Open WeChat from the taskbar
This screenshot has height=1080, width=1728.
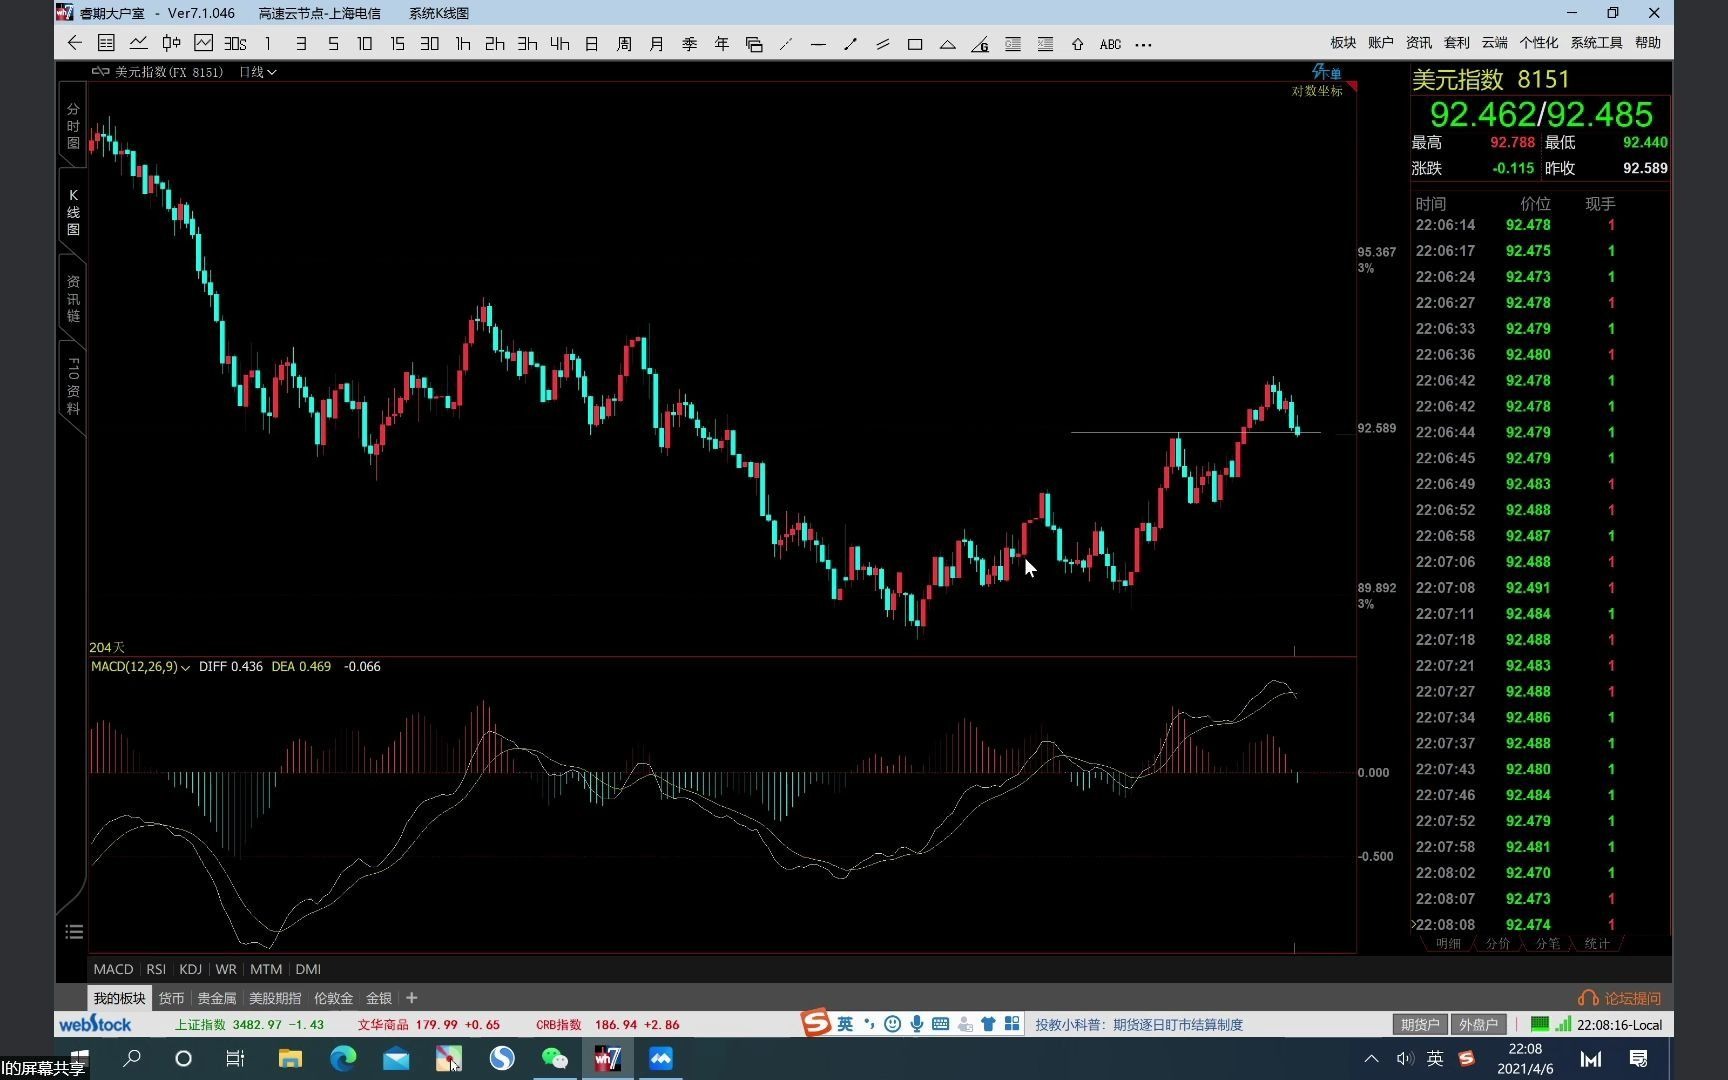coord(554,1058)
